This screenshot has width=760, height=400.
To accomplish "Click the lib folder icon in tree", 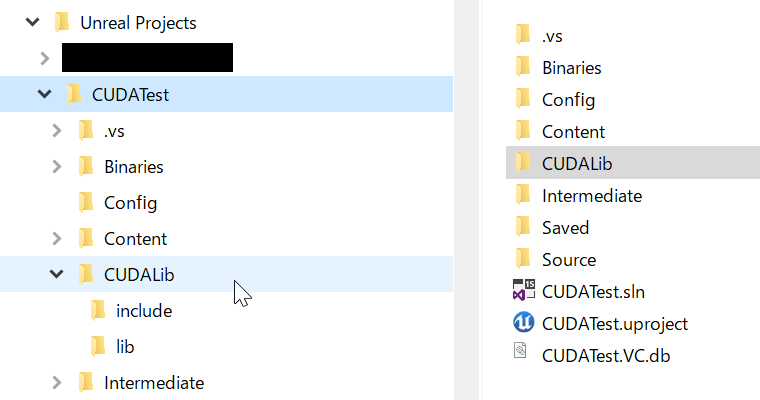I will click(x=98, y=346).
